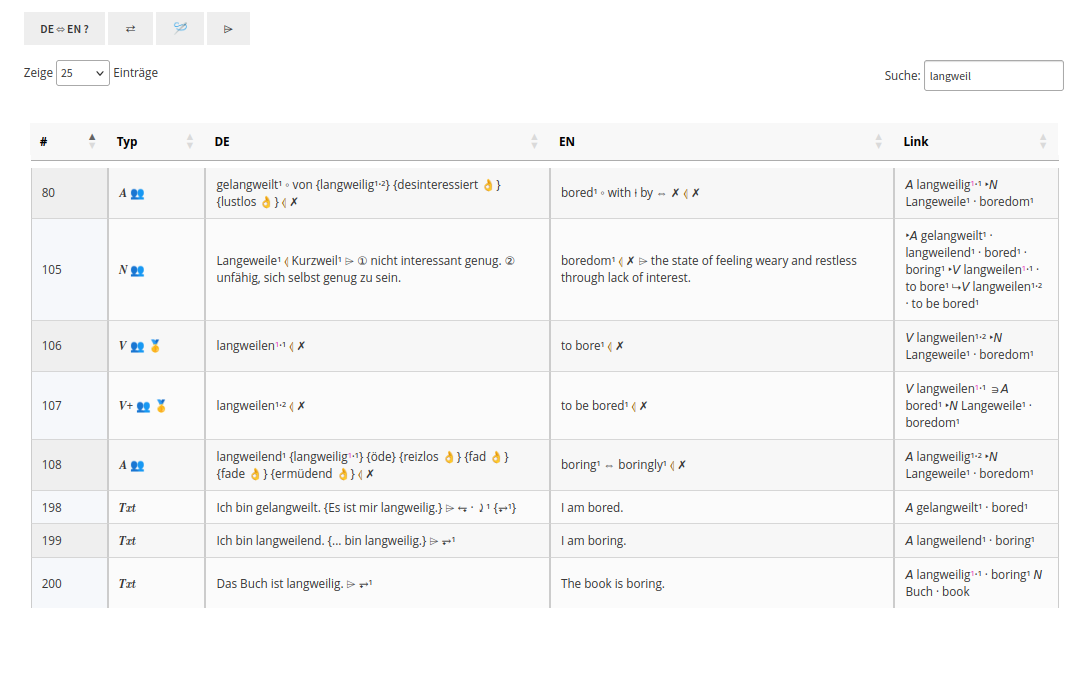Open the entries count dropdown showing 25
This screenshot has width=1080, height=680.
tap(83, 73)
